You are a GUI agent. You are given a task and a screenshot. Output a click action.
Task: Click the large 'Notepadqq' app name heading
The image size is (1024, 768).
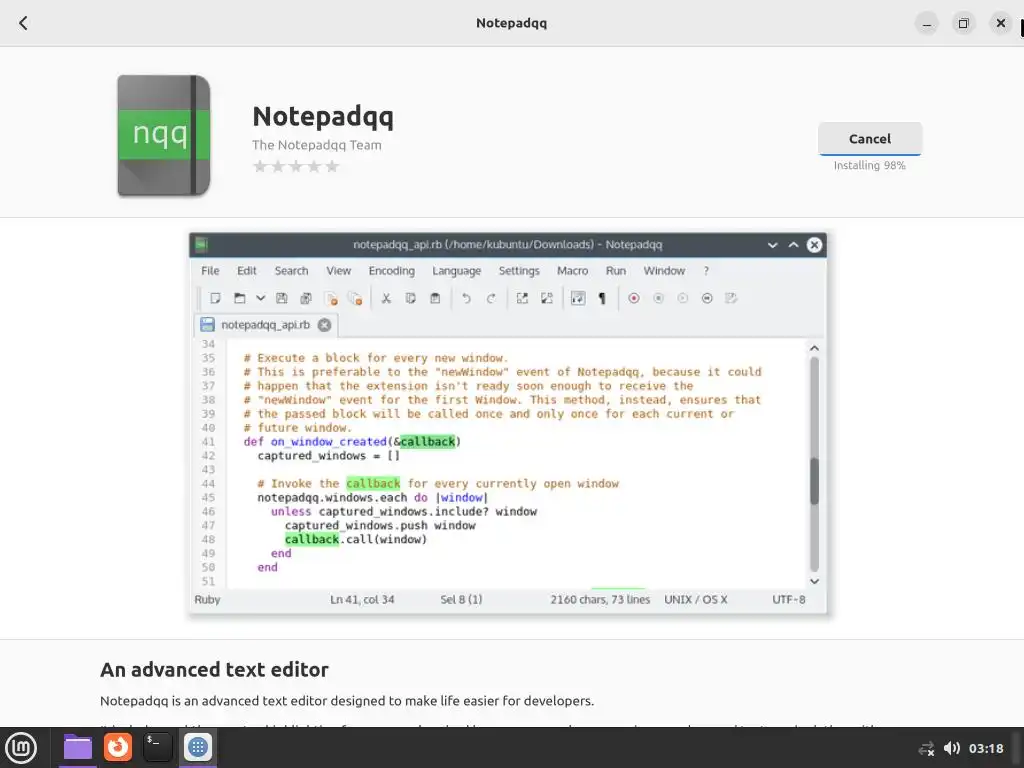[x=323, y=116]
